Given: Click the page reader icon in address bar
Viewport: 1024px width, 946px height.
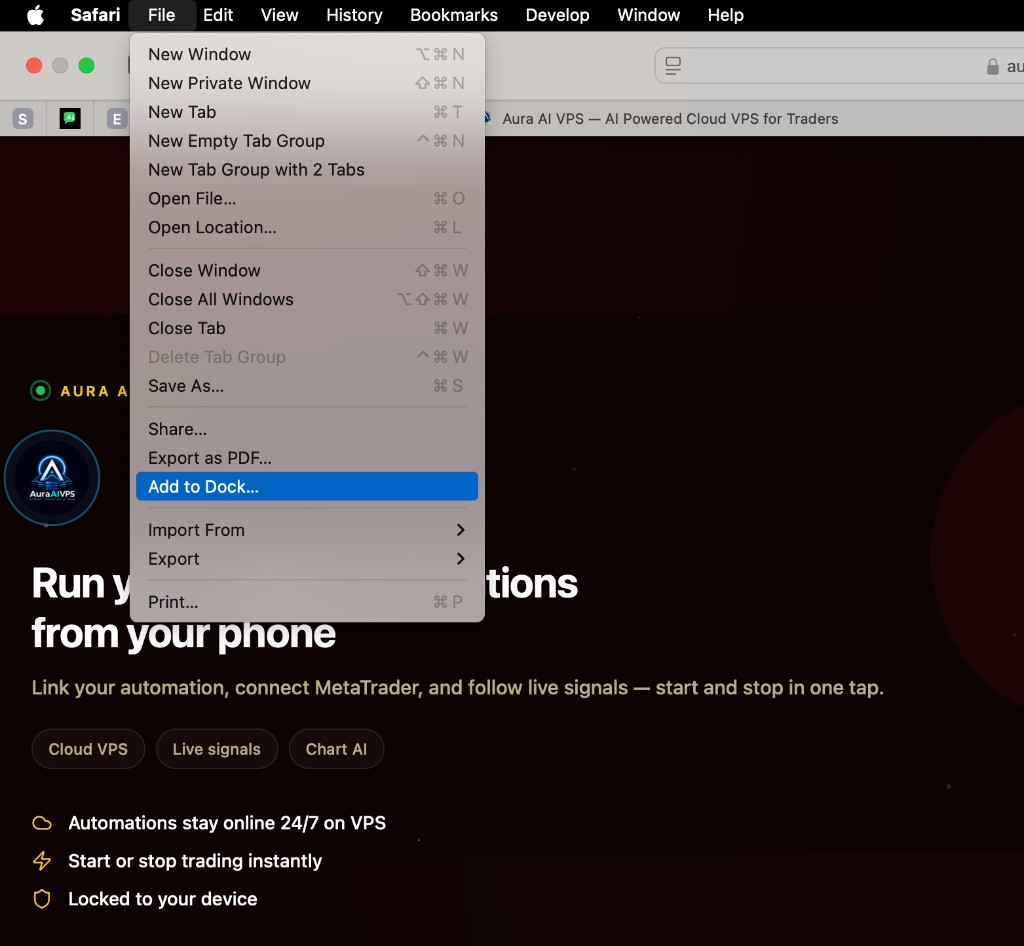Looking at the screenshot, I should pos(673,65).
